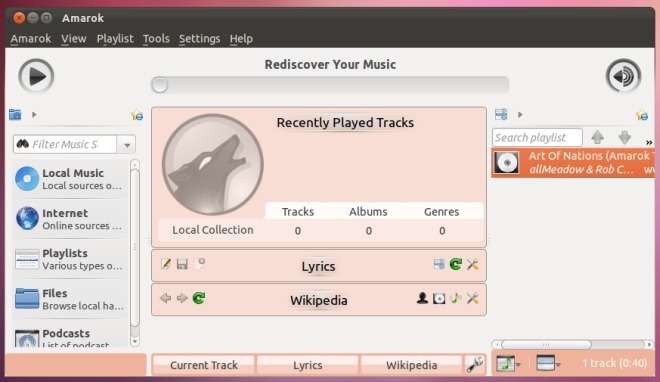
Task: Show Wikipedia artist page icon
Action: (x=422, y=298)
